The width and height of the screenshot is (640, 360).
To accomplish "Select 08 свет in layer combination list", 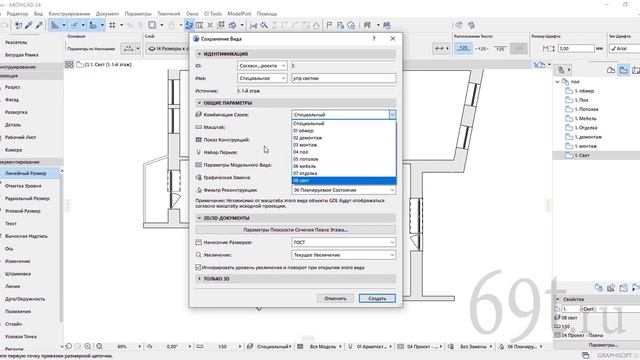I will 344,180.
